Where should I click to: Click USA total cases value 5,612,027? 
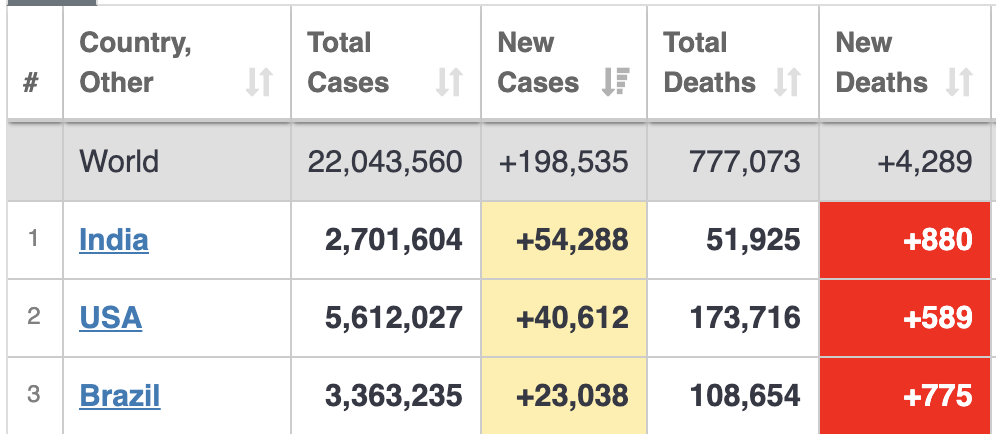pyautogui.click(x=394, y=318)
